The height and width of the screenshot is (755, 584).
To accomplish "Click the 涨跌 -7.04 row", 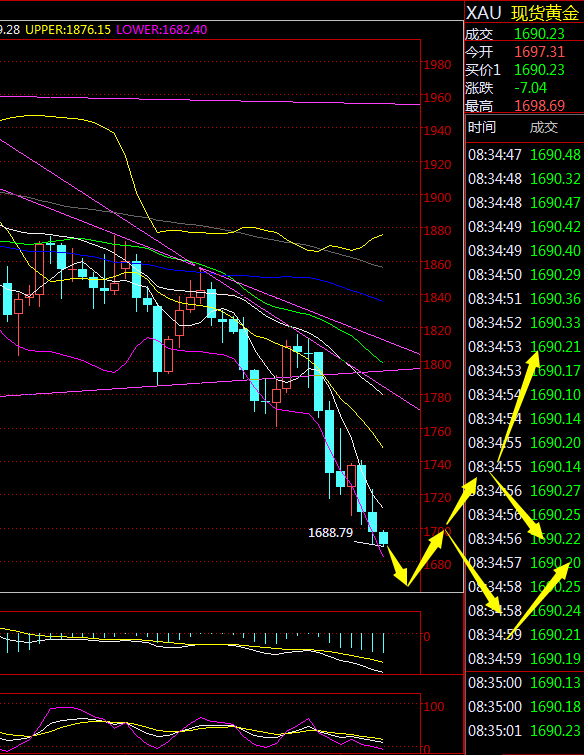I will (x=524, y=88).
